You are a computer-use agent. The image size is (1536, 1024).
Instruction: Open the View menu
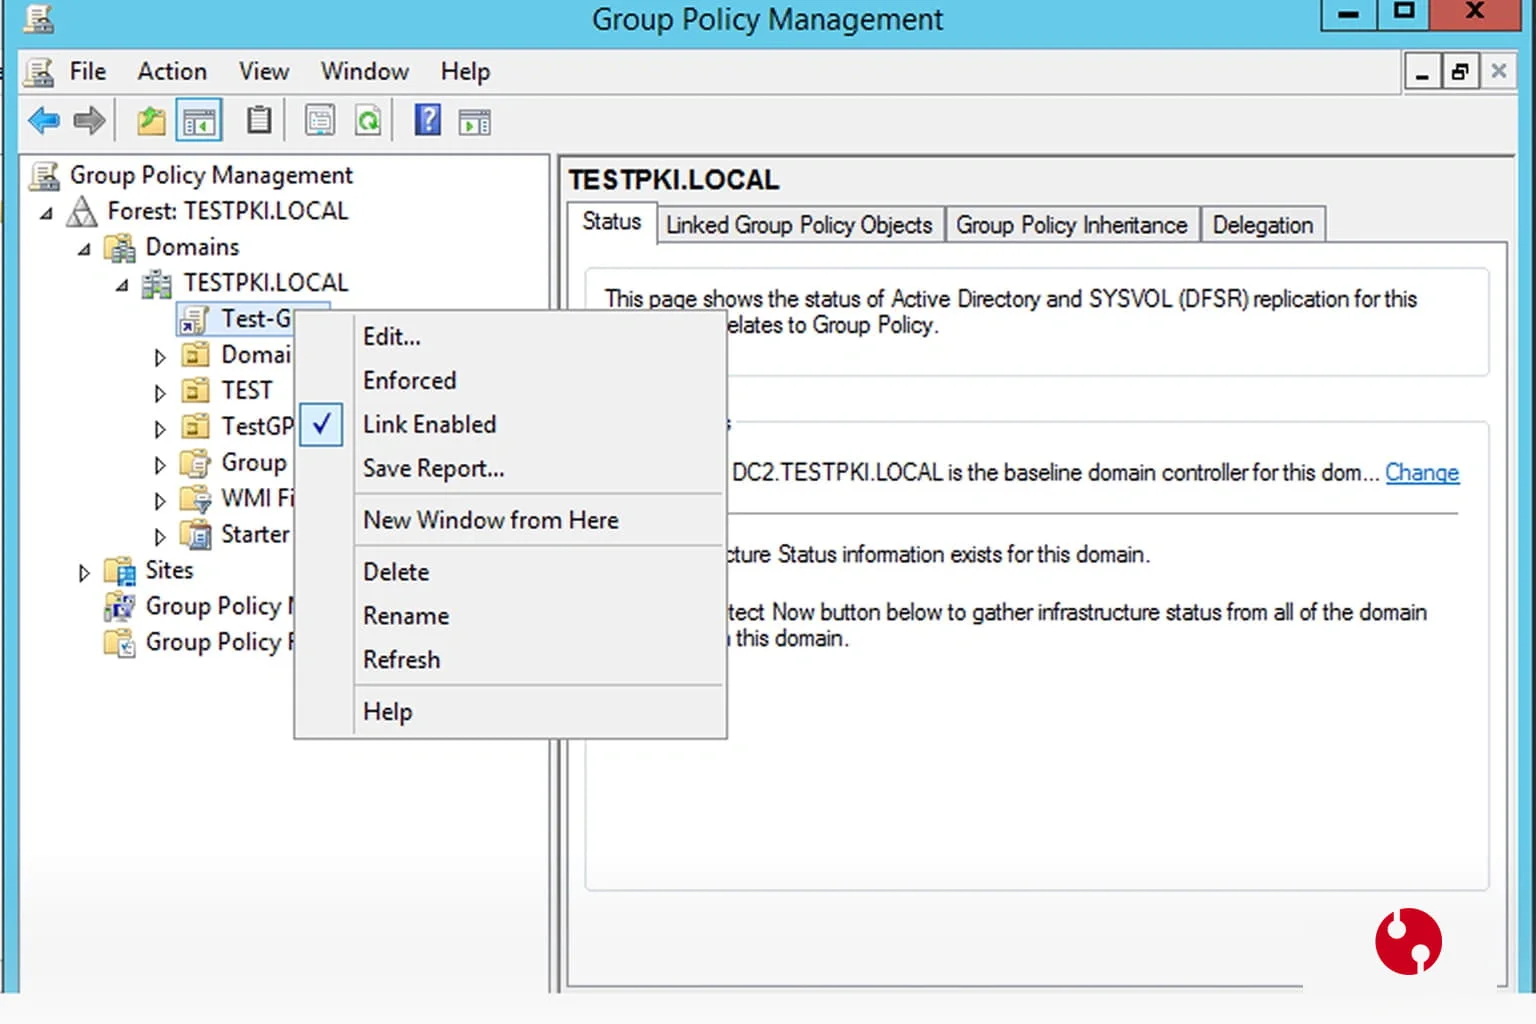(264, 71)
